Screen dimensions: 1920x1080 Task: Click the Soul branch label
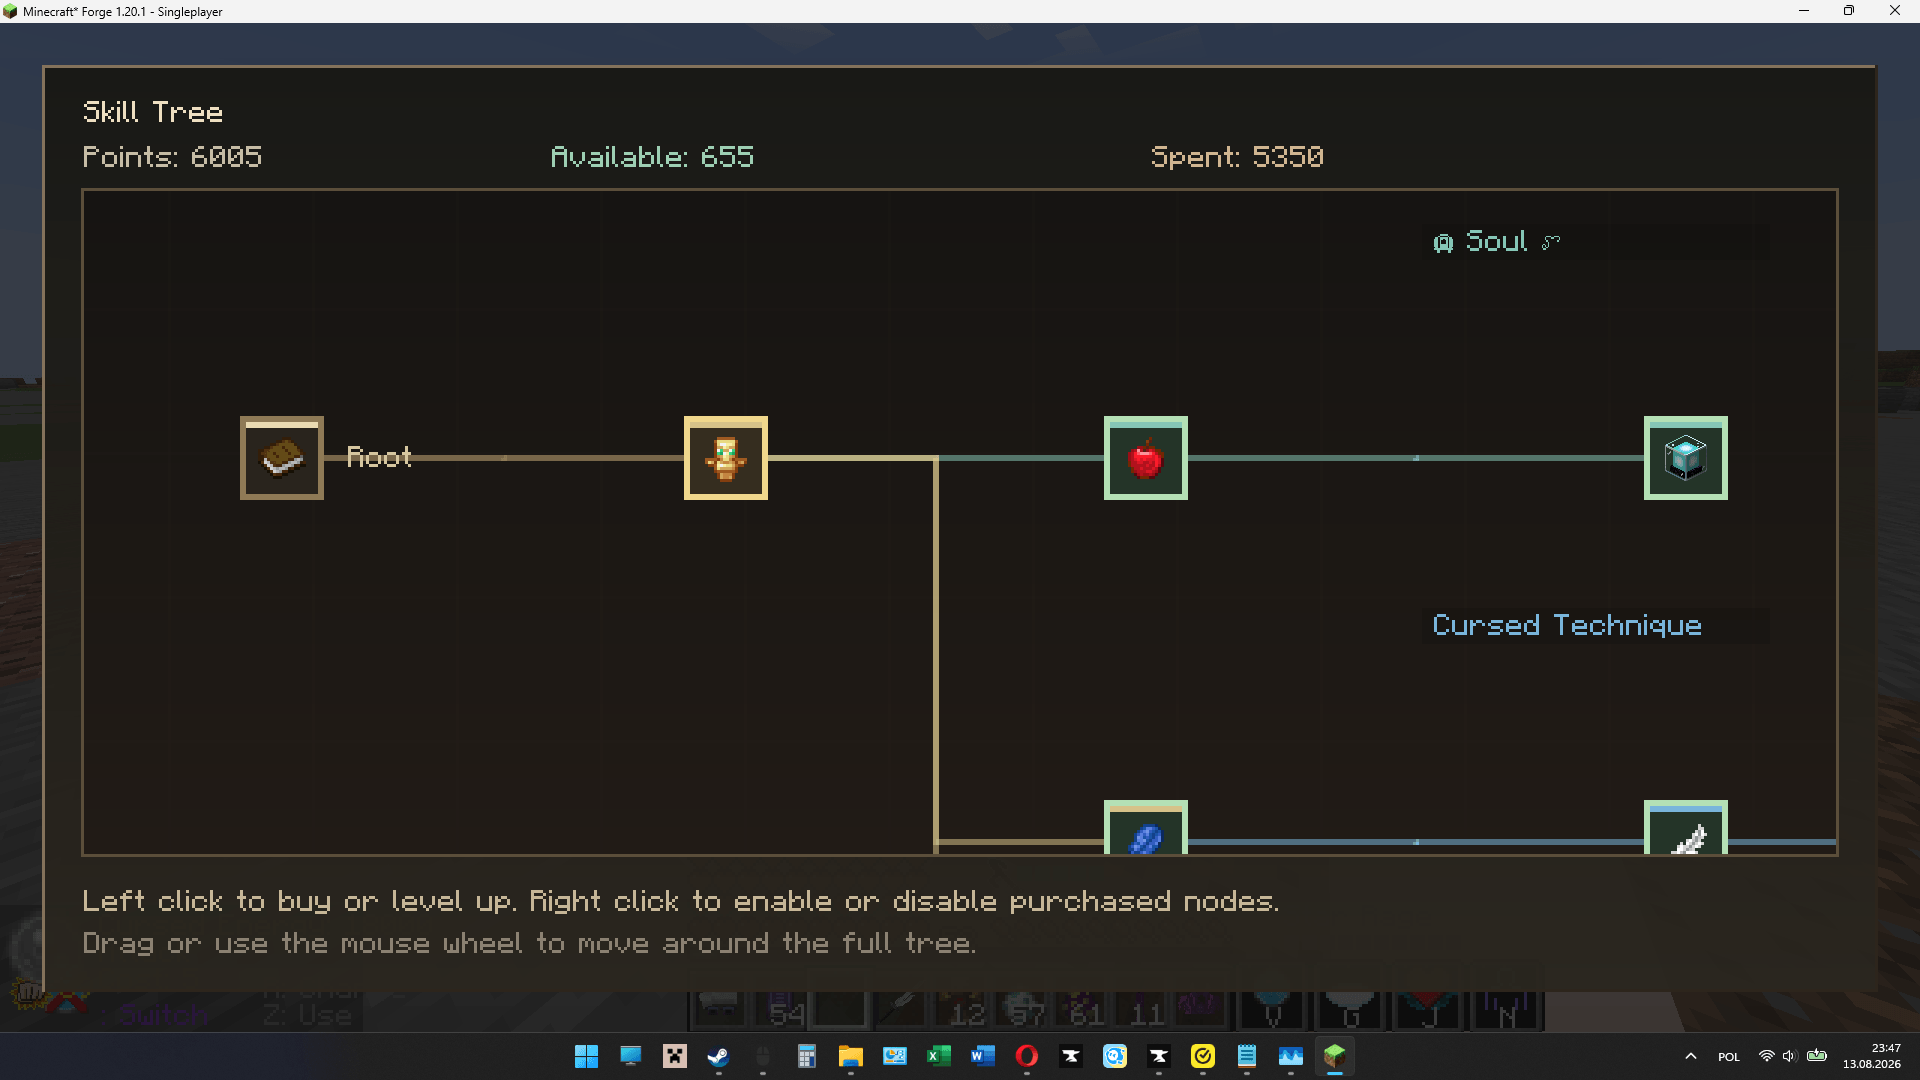1497,242
